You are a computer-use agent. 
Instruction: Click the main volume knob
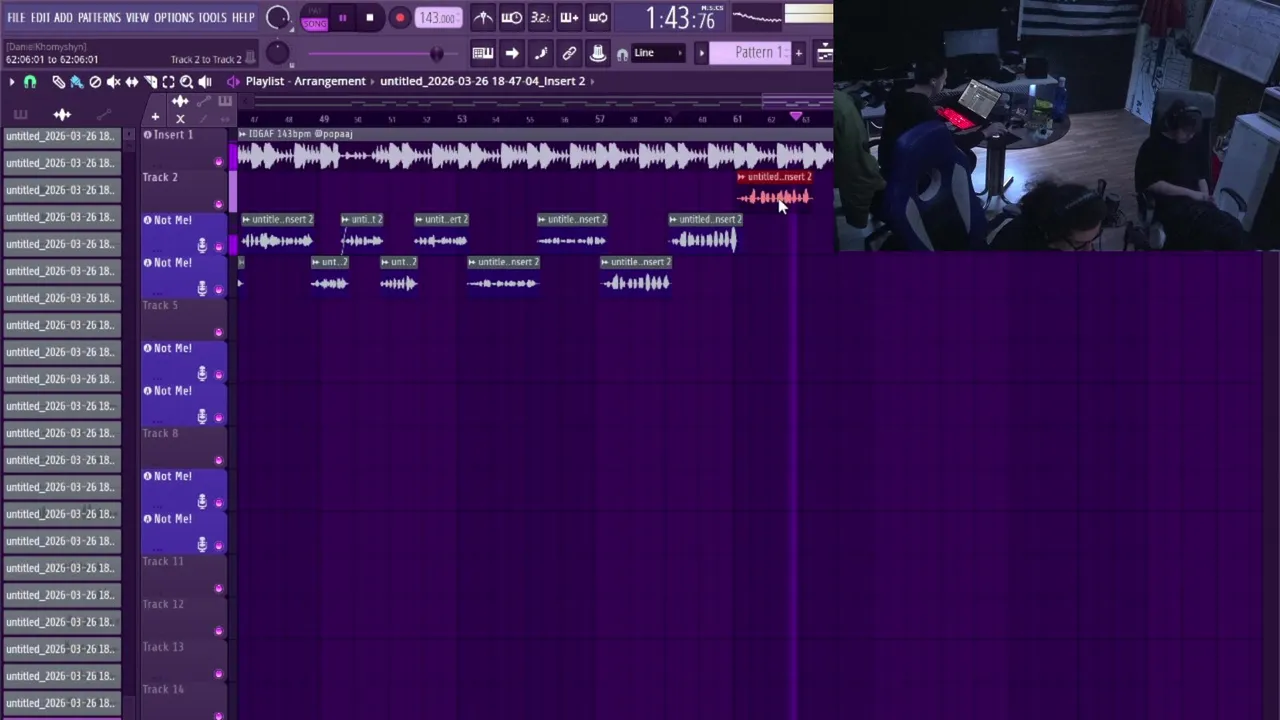(278, 17)
